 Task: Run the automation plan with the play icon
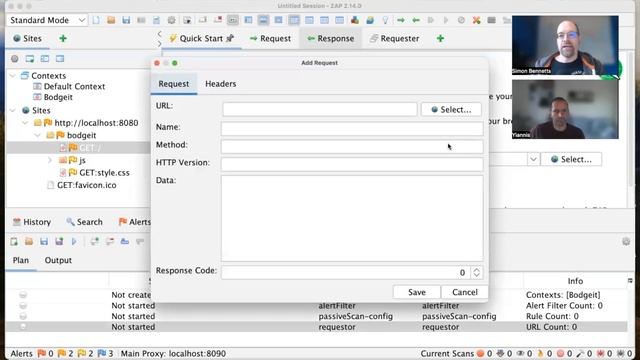tap(74, 242)
